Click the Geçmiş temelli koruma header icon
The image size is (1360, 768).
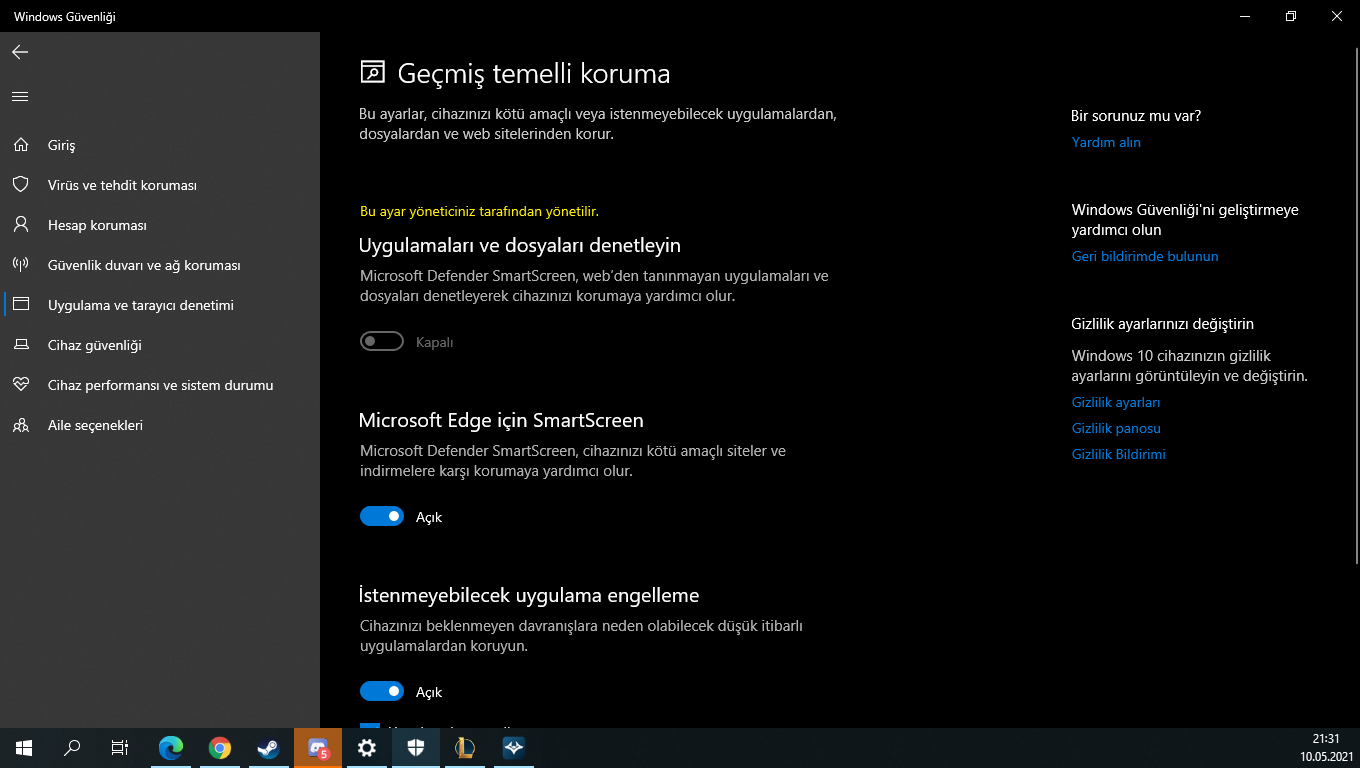click(x=372, y=72)
